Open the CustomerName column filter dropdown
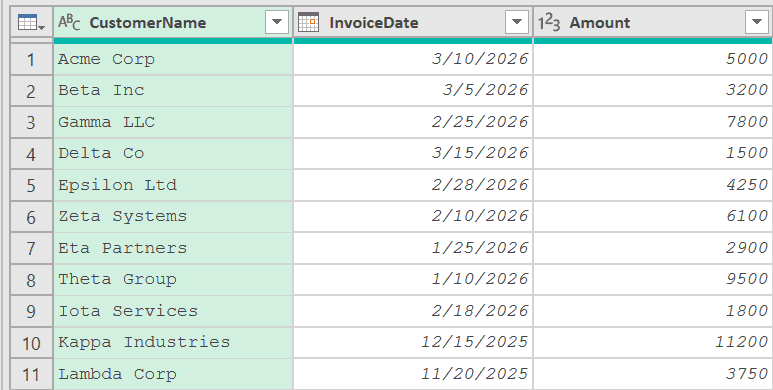This screenshot has height=390, width=773. pyautogui.click(x=277, y=22)
